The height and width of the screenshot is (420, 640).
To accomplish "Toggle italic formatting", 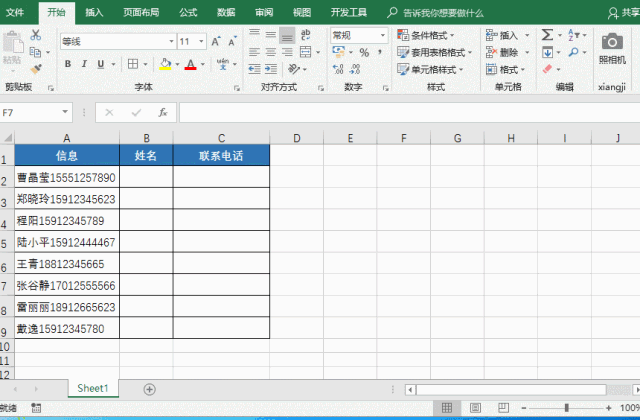I will click(84, 64).
